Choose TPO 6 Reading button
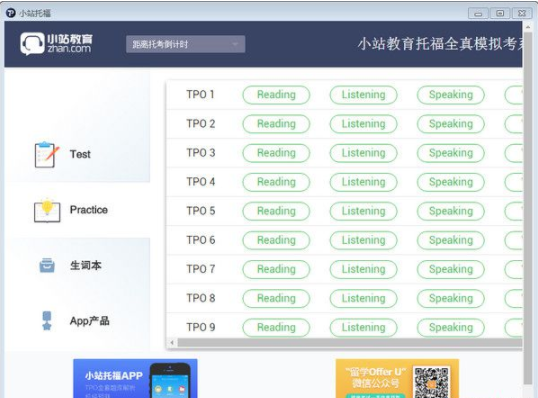This screenshot has width=538, height=398. point(276,240)
